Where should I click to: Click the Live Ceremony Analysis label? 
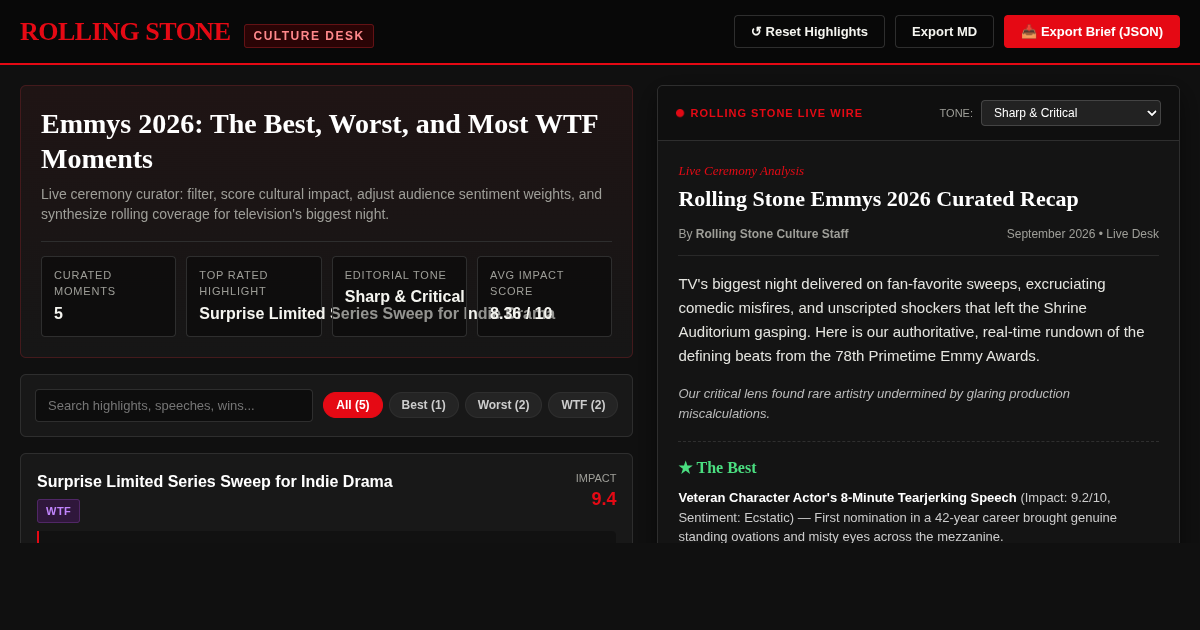click(741, 171)
